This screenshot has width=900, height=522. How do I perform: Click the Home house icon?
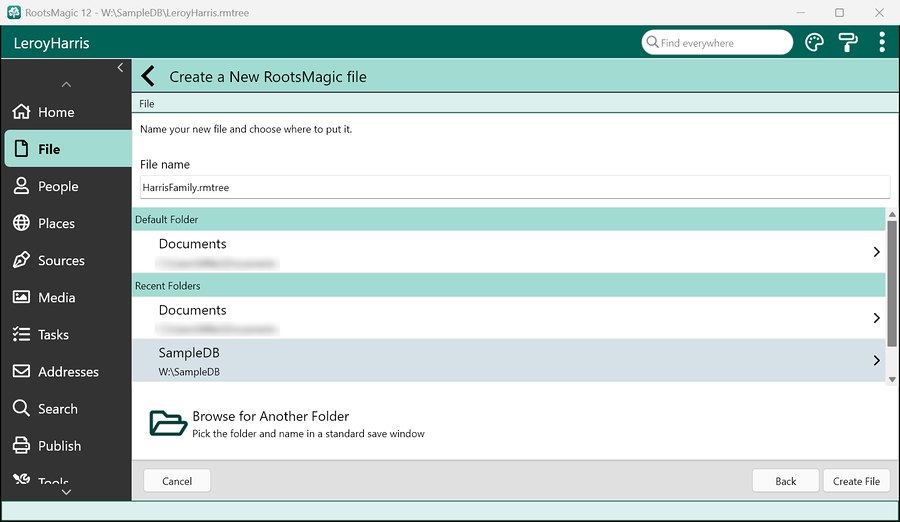click(21, 111)
